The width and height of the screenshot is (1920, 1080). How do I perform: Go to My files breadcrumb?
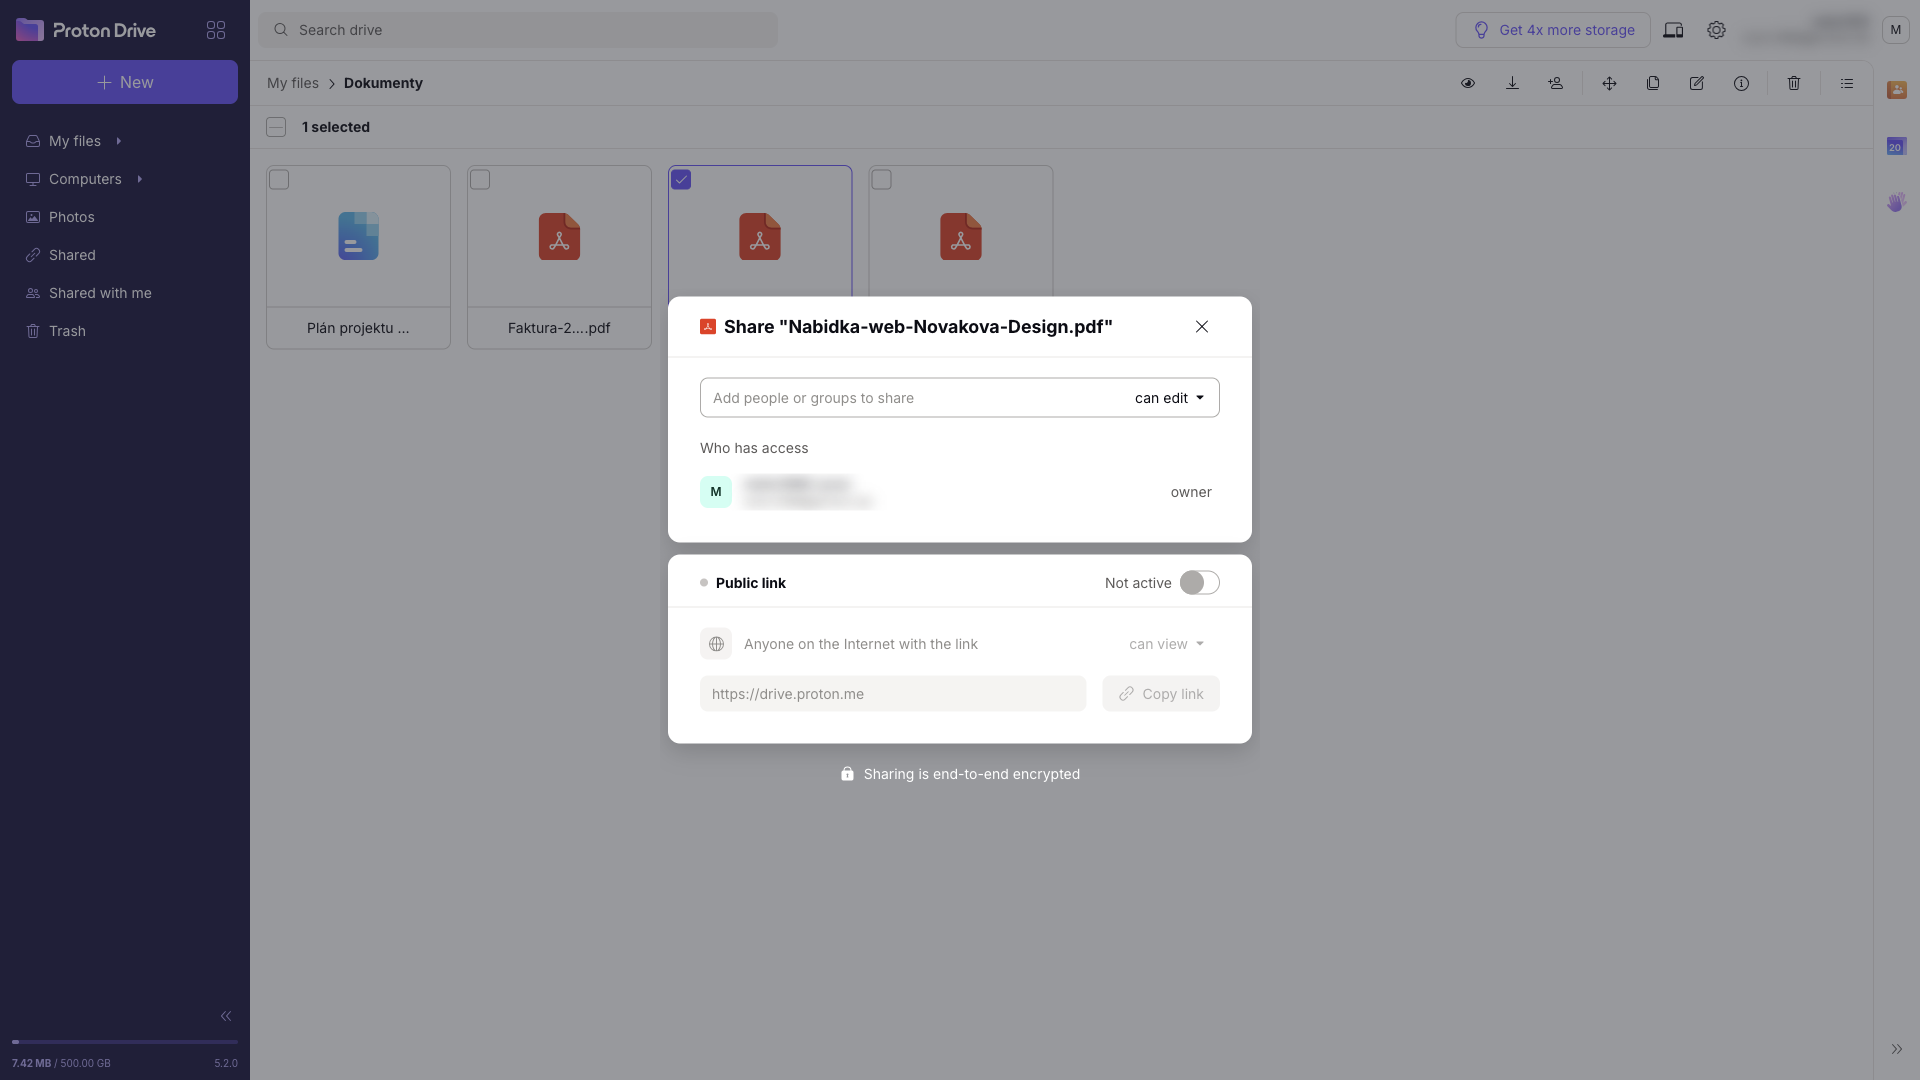point(293,83)
